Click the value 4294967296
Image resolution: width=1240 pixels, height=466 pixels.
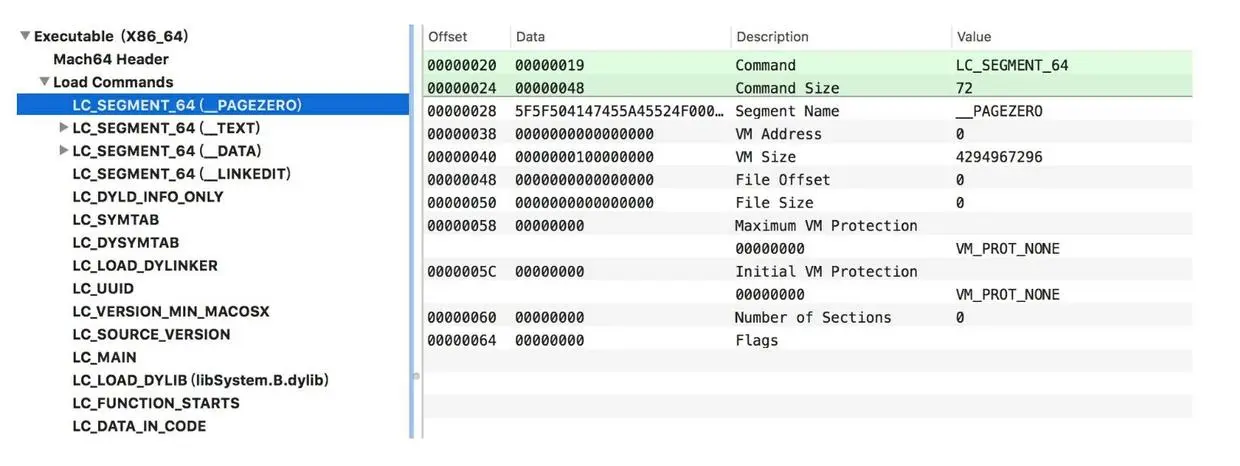click(999, 157)
